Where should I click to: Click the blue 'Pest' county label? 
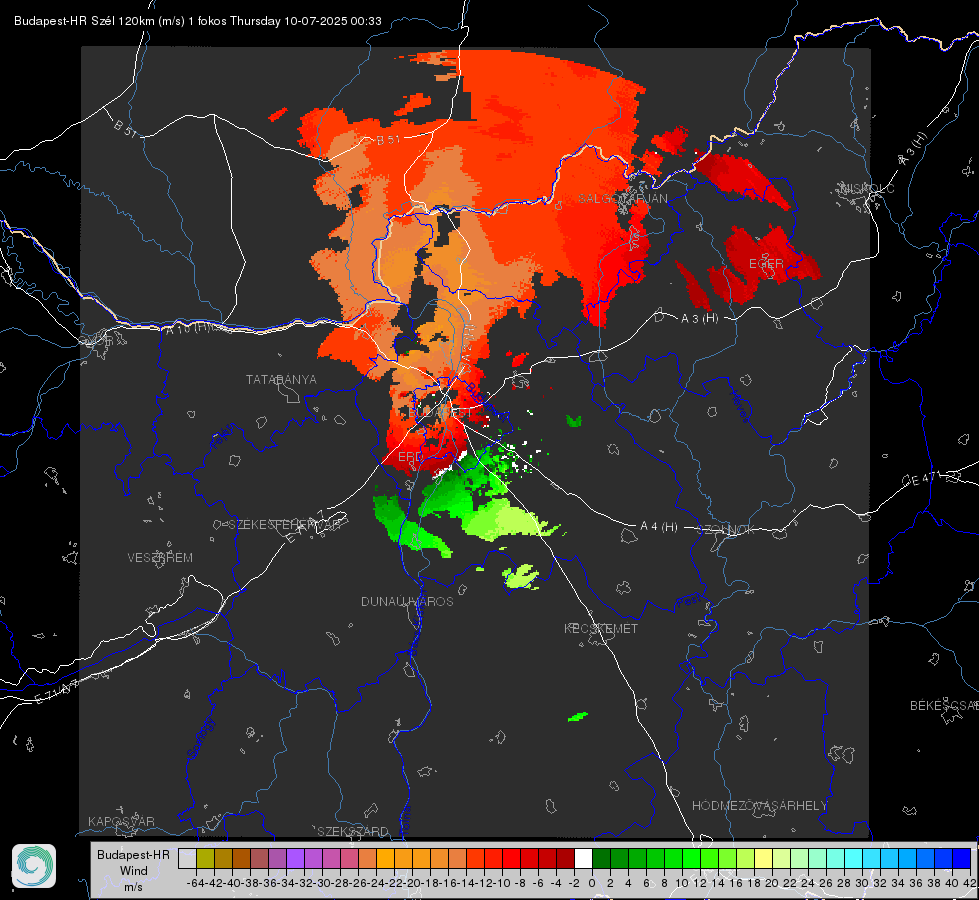689,602
